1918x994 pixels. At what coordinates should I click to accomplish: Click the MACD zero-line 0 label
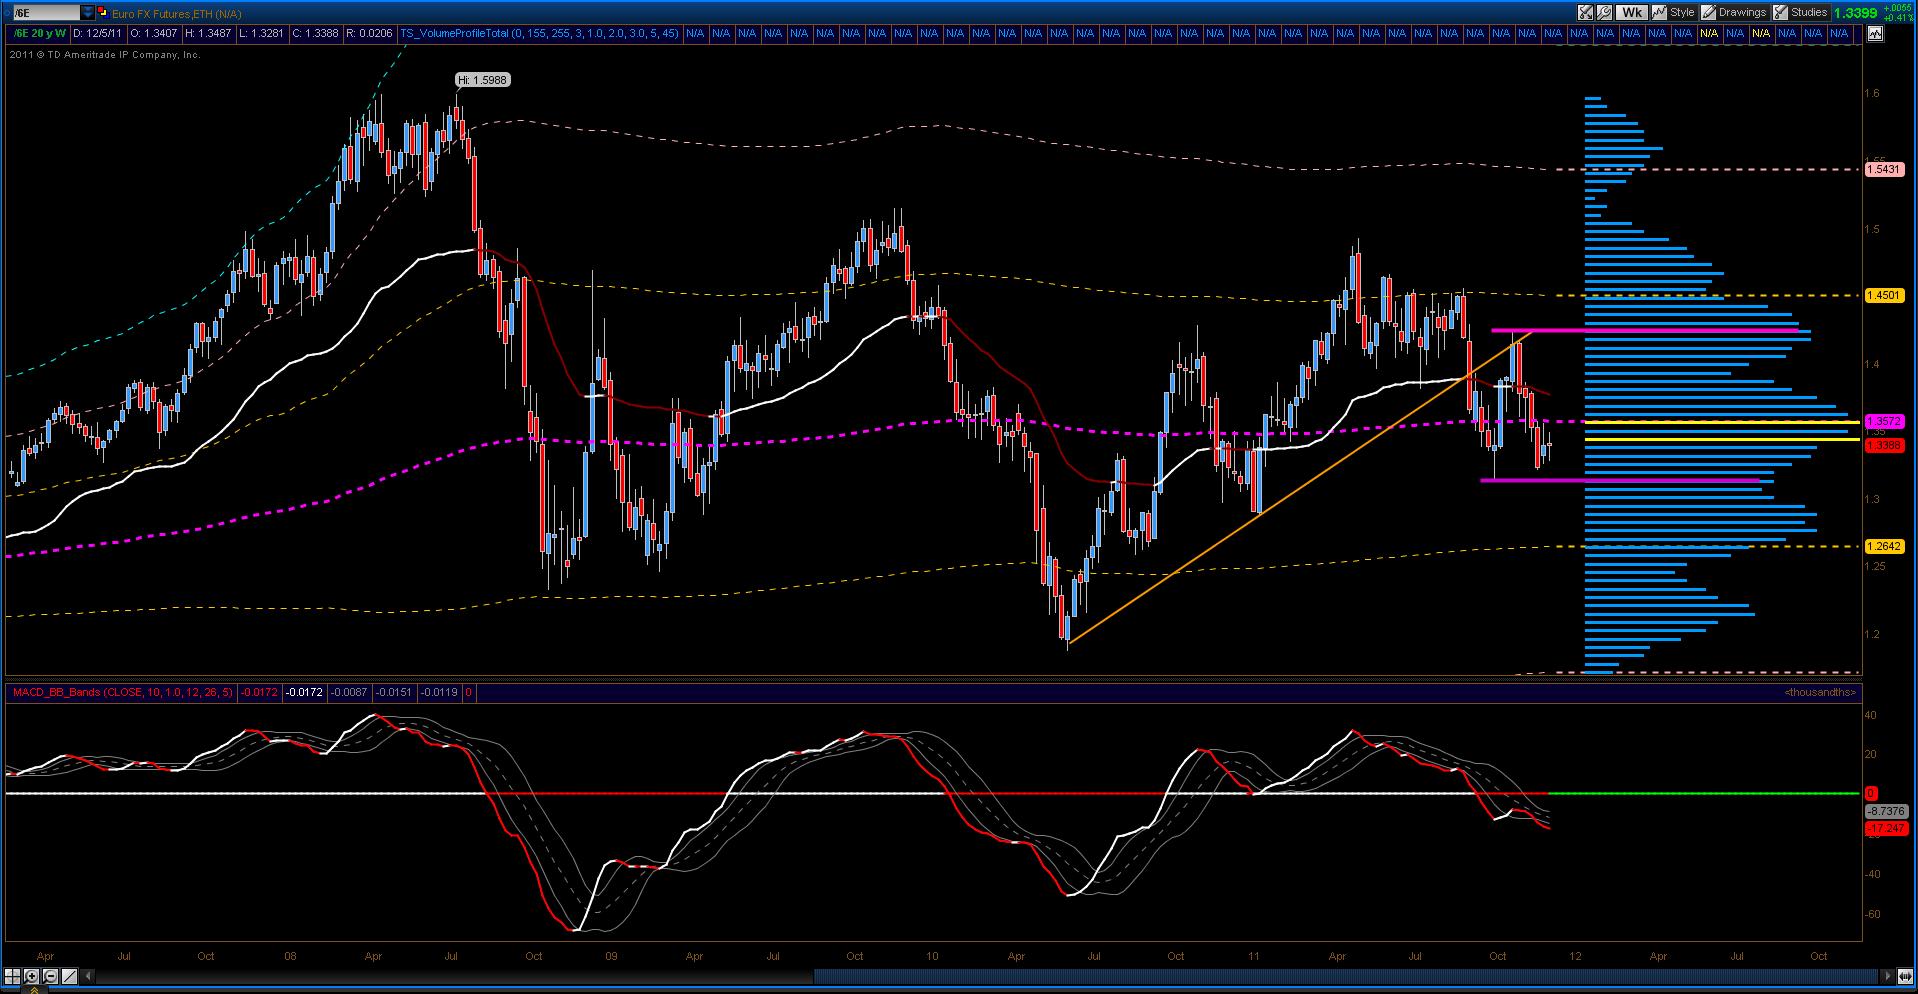[1871, 793]
